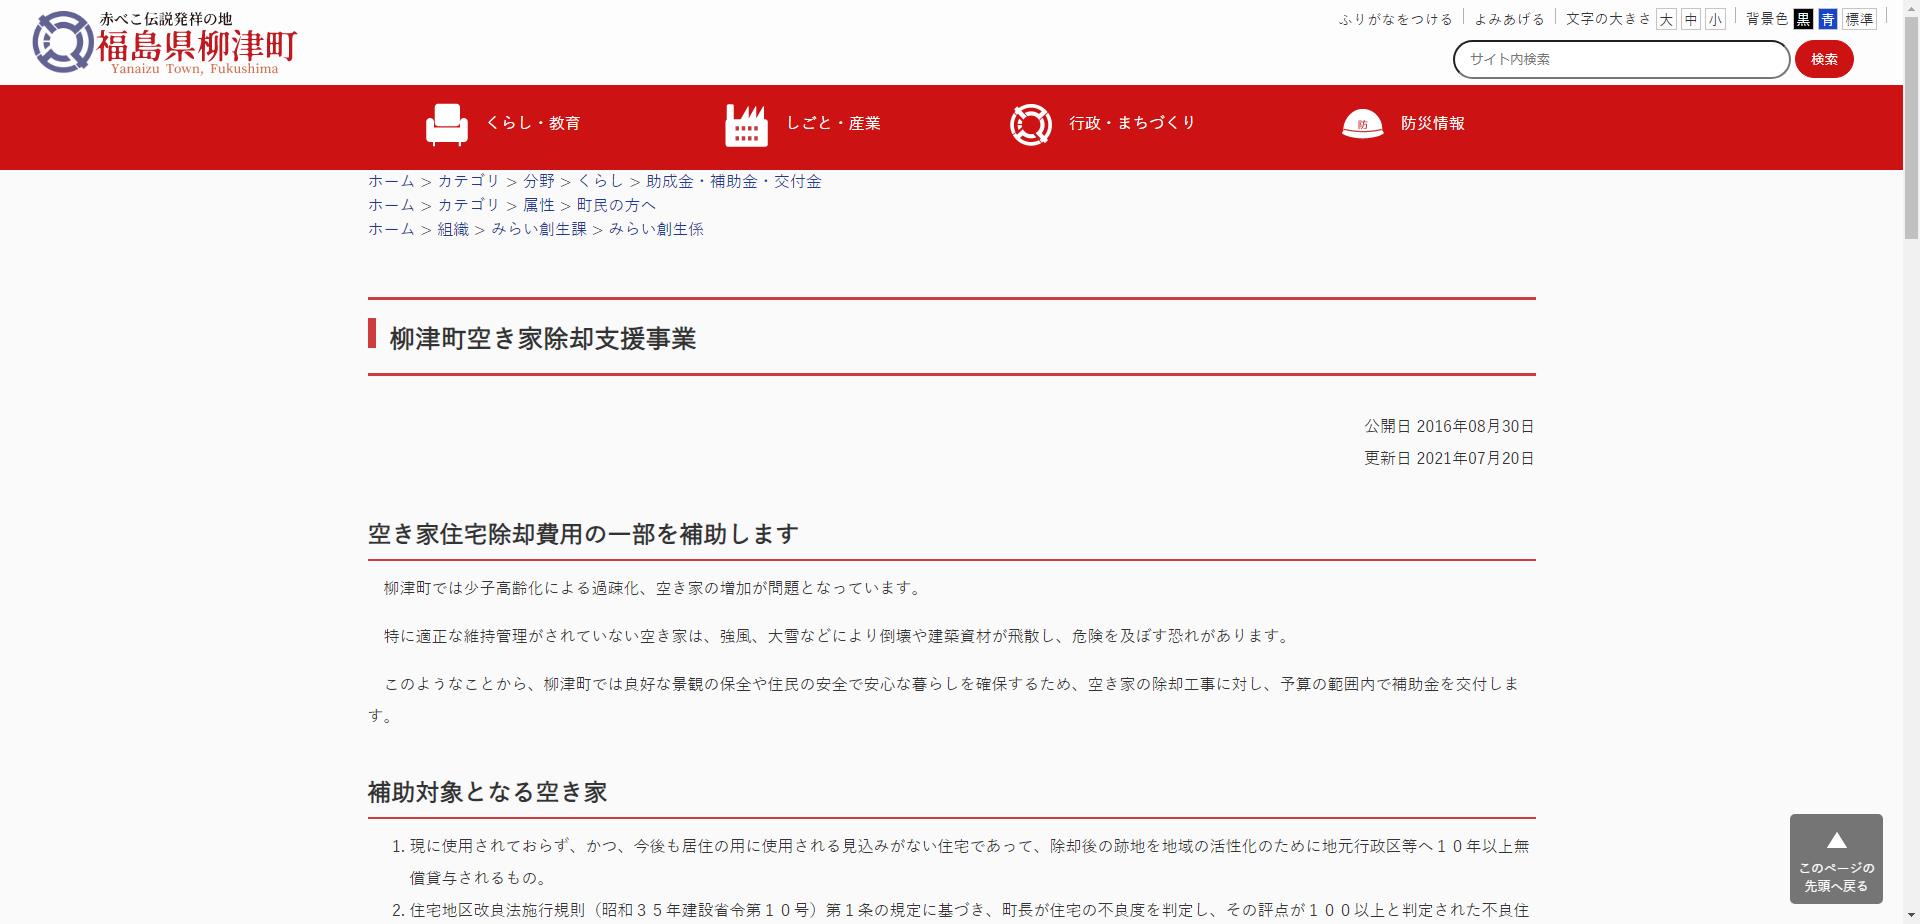Click the circular emblem icon for 行政・まちづくり
The width and height of the screenshot is (1920, 924).
1030,125
